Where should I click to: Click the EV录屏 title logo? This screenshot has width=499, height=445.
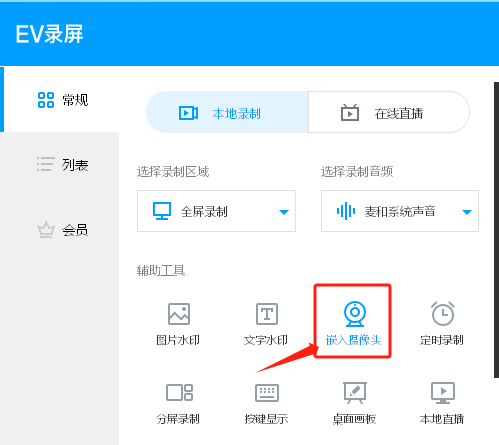point(49,34)
